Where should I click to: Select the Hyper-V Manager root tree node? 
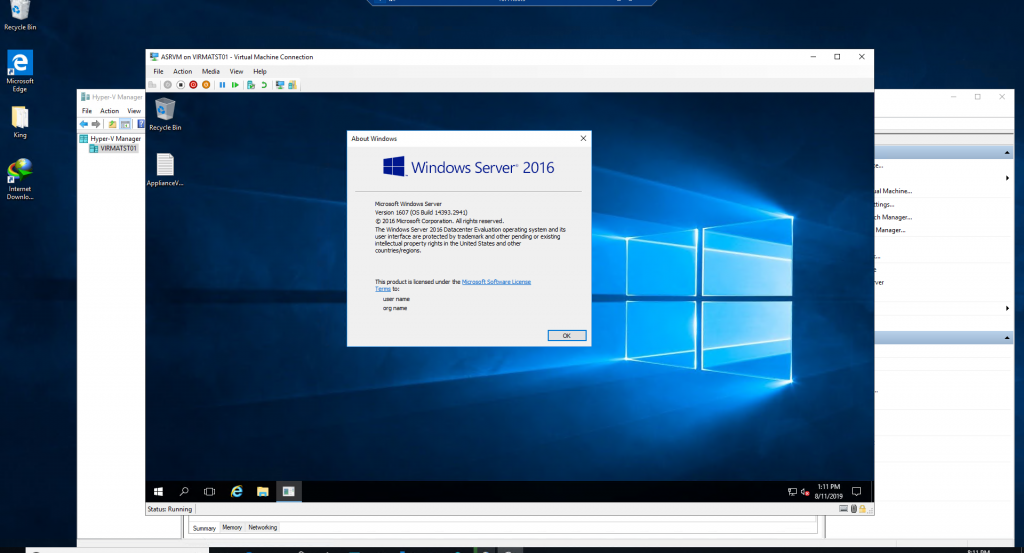pyautogui.click(x=110, y=138)
